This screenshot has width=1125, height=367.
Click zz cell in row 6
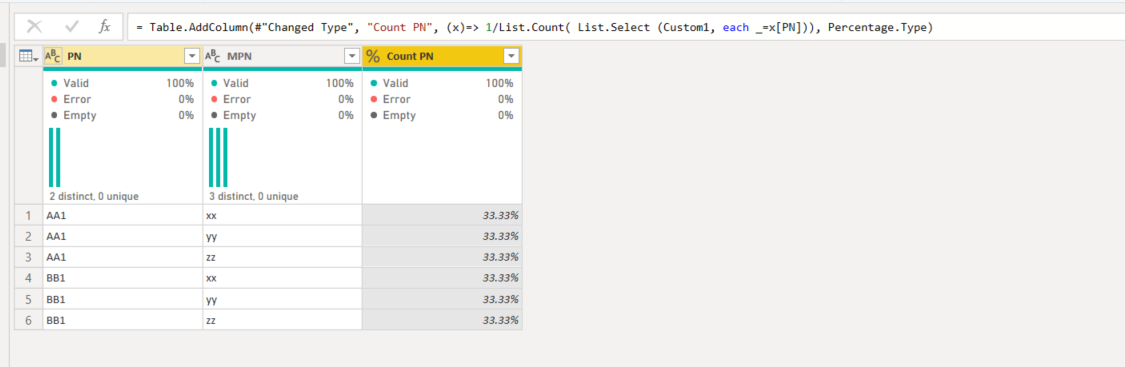pos(283,320)
